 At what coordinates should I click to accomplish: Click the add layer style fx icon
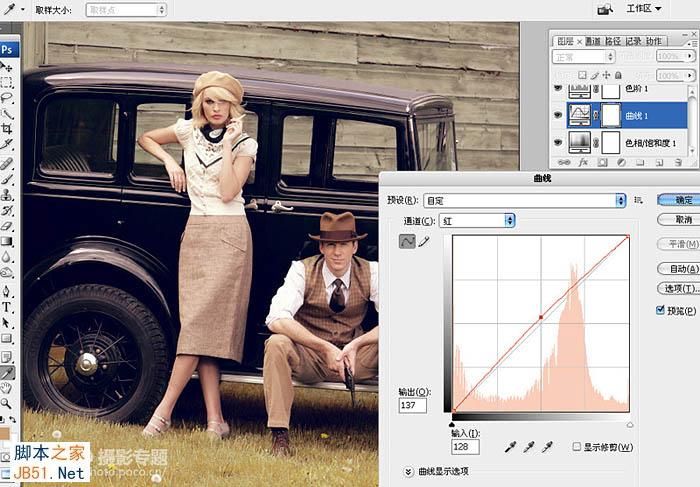583,163
